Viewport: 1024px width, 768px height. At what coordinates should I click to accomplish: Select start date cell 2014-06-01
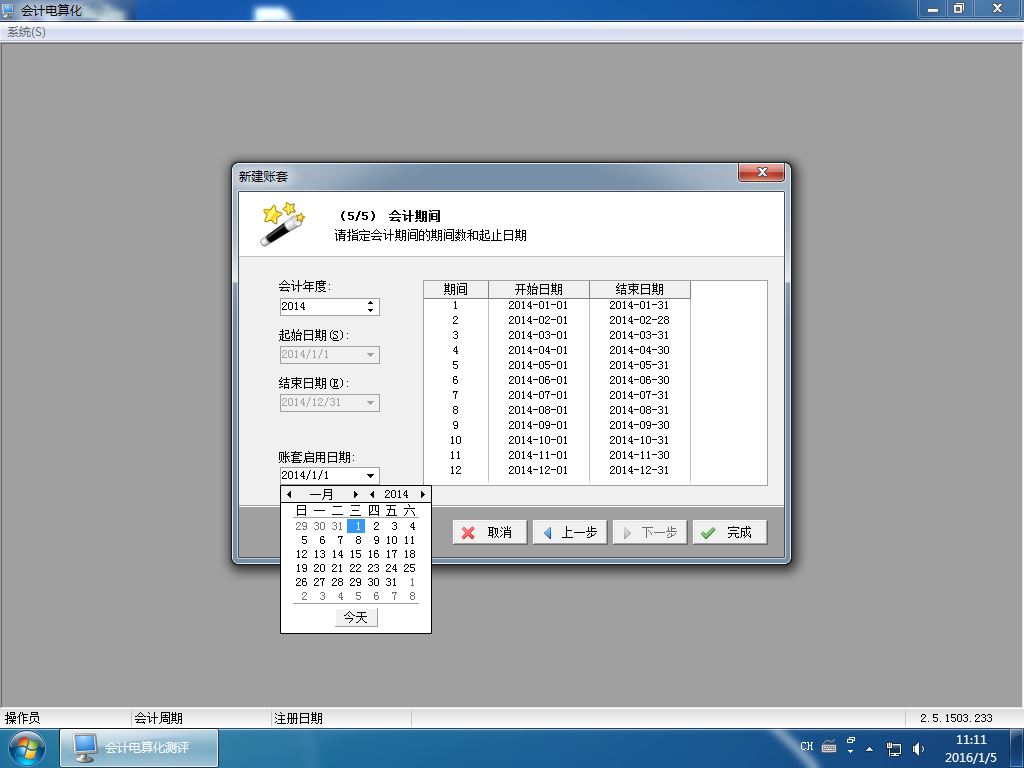click(x=538, y=380)
